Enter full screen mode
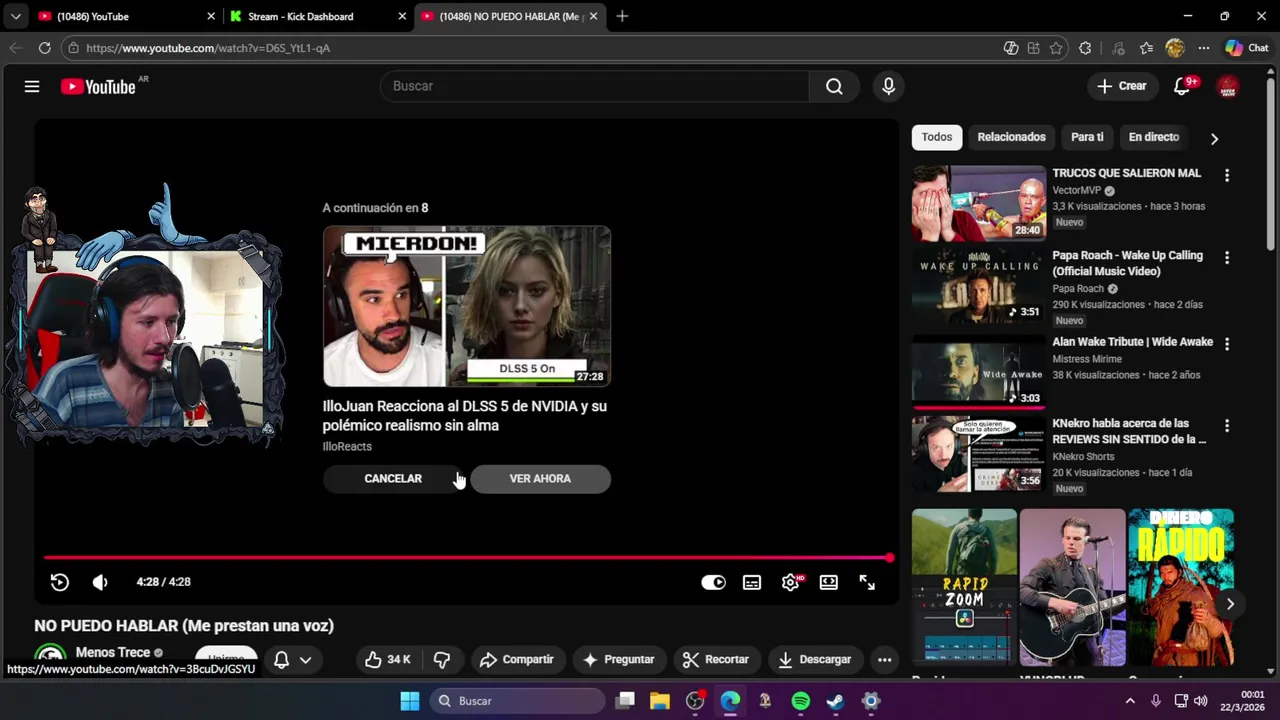The image size is (1280, 720). (867, 582)
